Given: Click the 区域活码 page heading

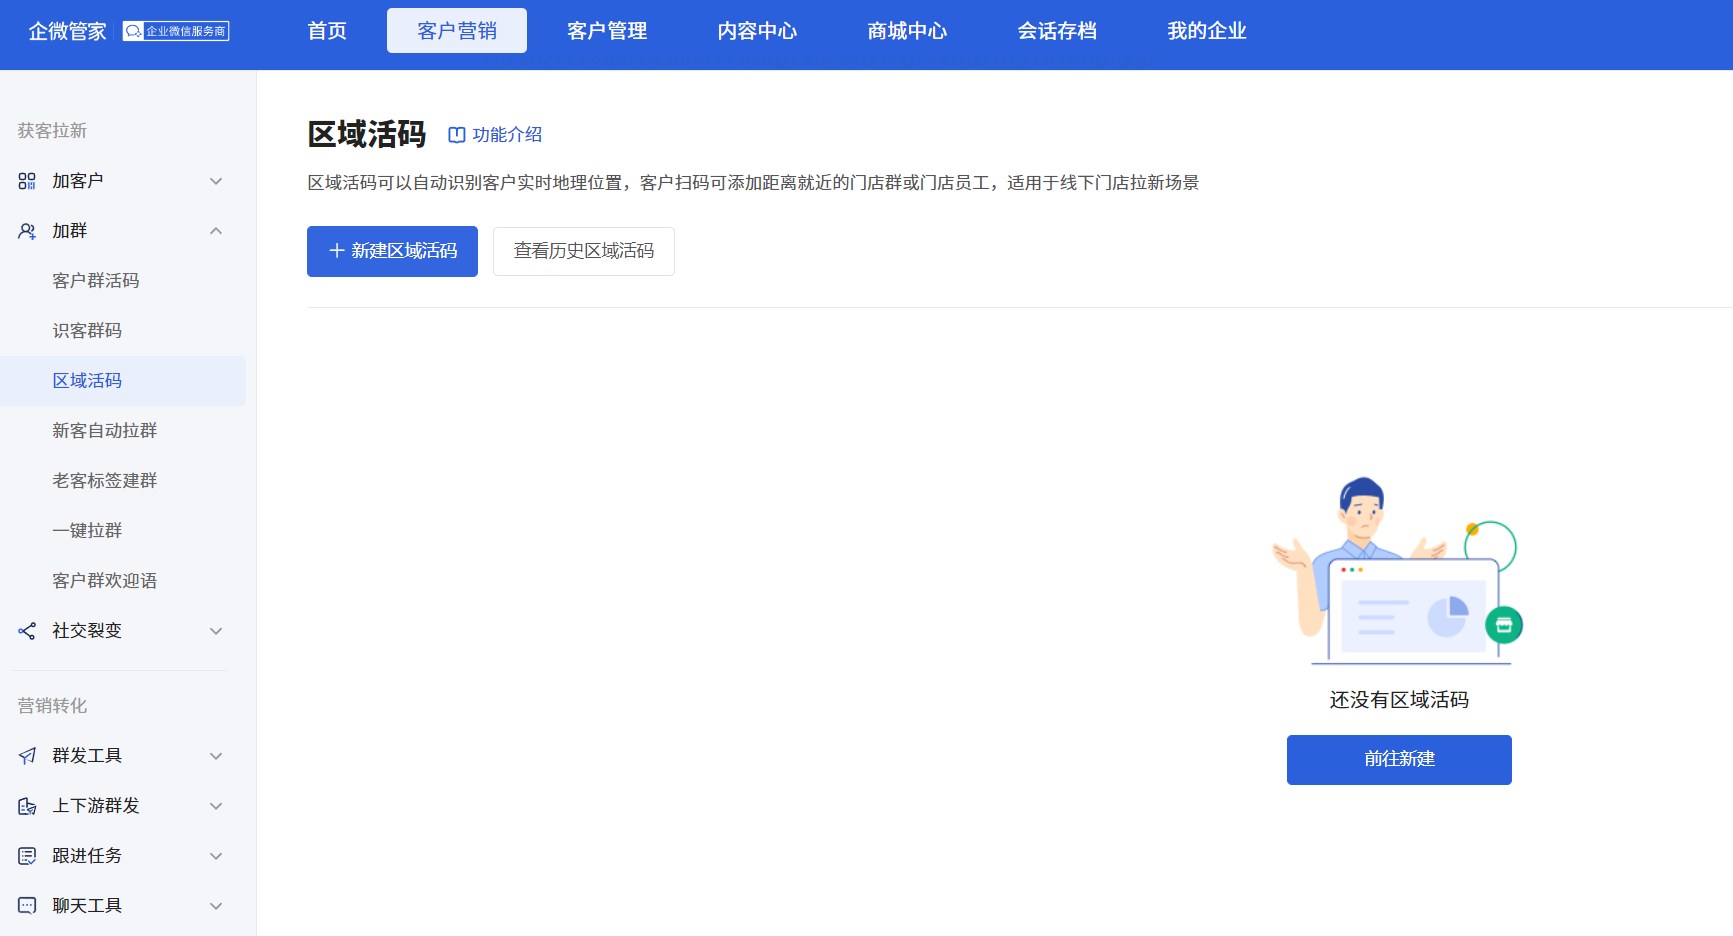Looking at the screenshot, I should point(367,134).
